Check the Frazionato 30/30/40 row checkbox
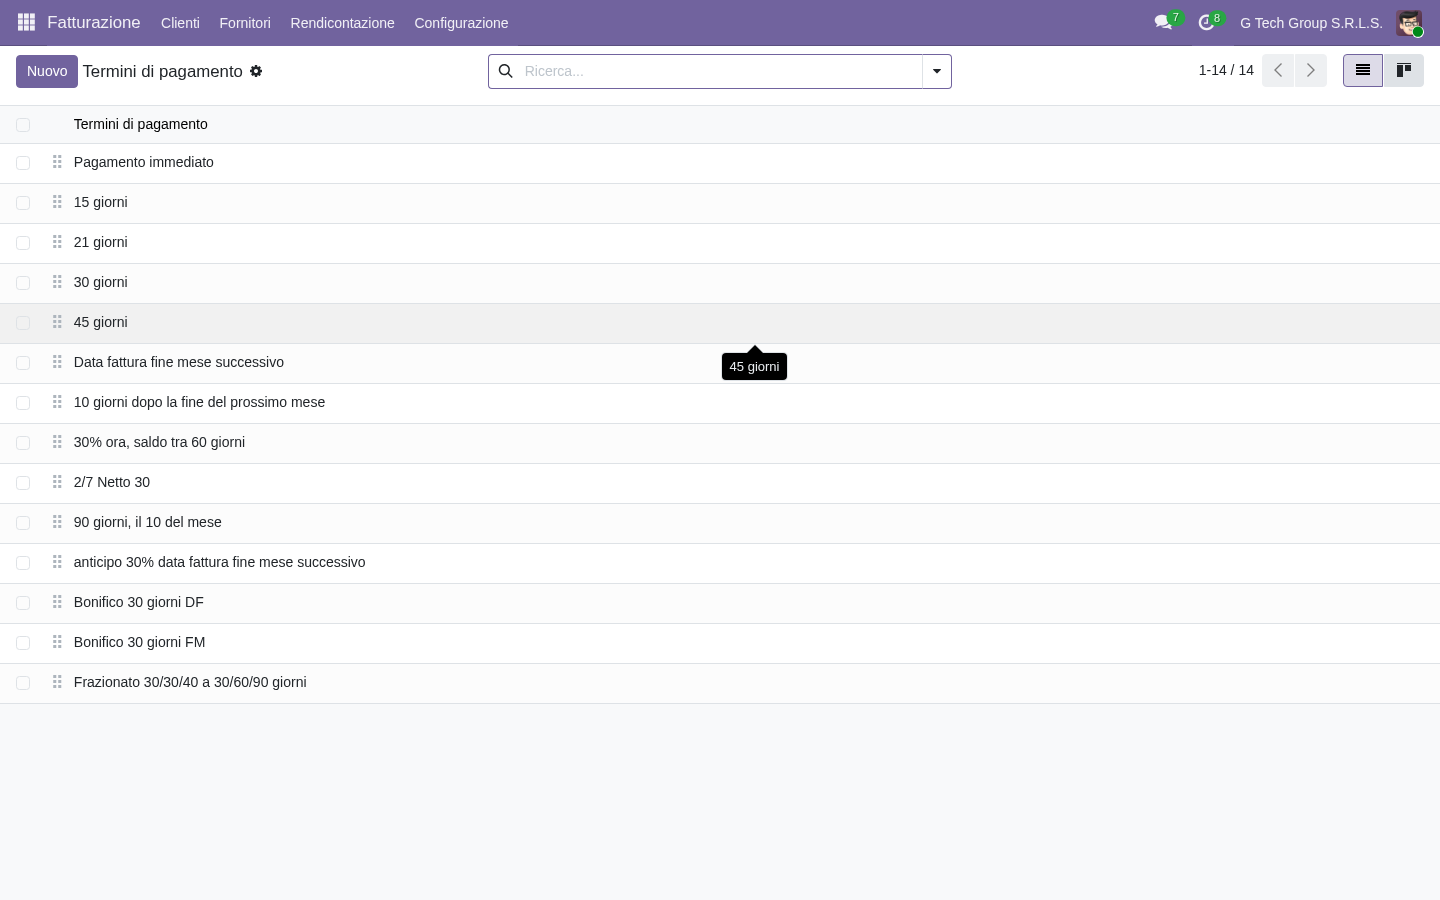This screenshot has width=1440, height=900. [23, 683]
